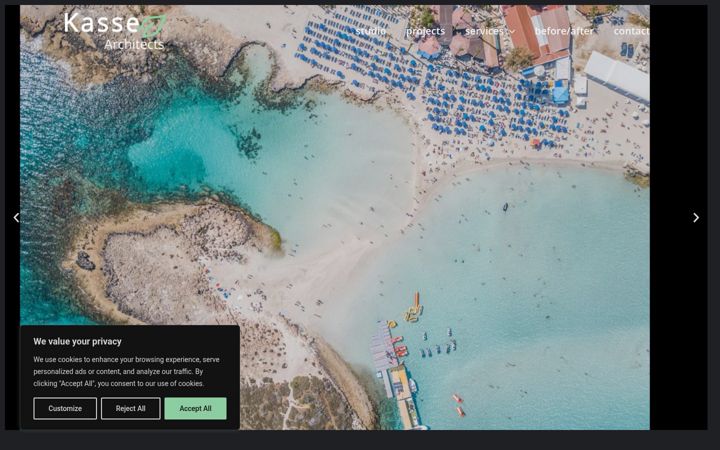Open the studio menu item
Viewport: 720px width, 450px height.
(x=371, y=31)
